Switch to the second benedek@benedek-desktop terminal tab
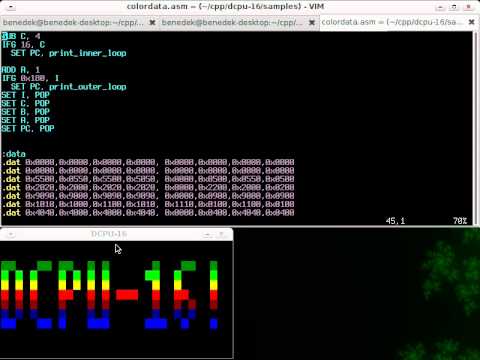 [x=232, y=22]
